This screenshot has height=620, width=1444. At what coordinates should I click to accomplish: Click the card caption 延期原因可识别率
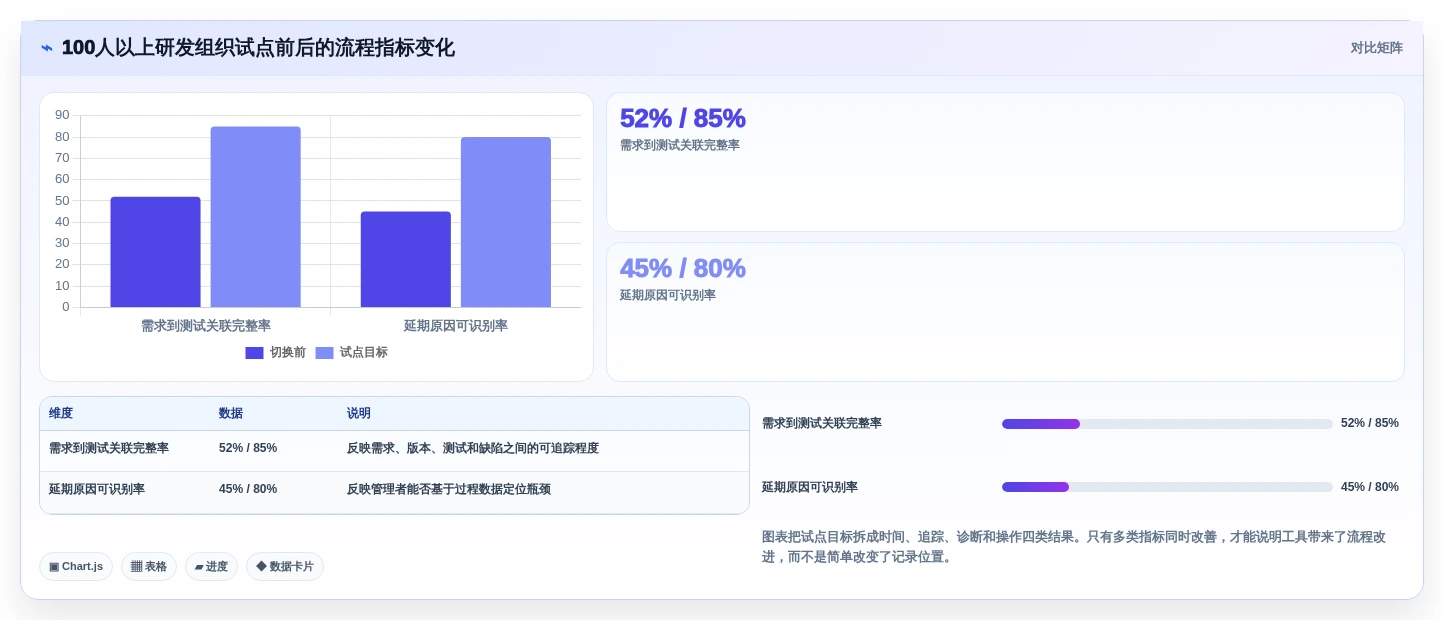[x=668, y=296]
